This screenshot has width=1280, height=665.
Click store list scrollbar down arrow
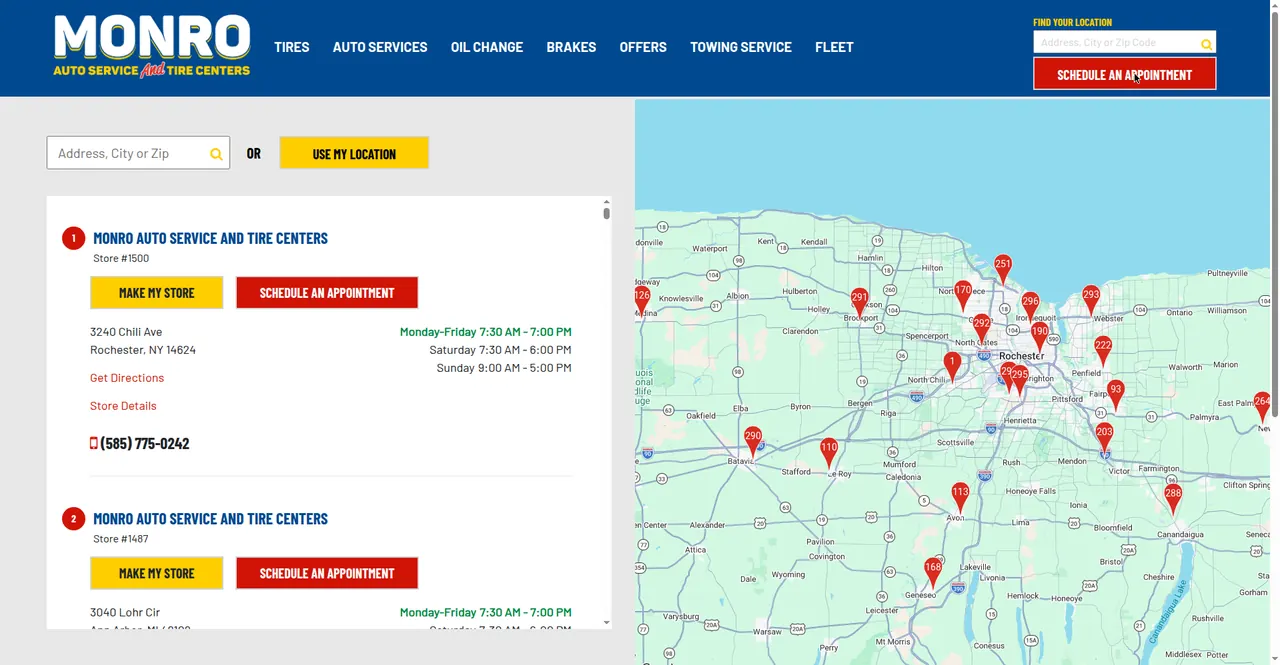tap(606, 623)
